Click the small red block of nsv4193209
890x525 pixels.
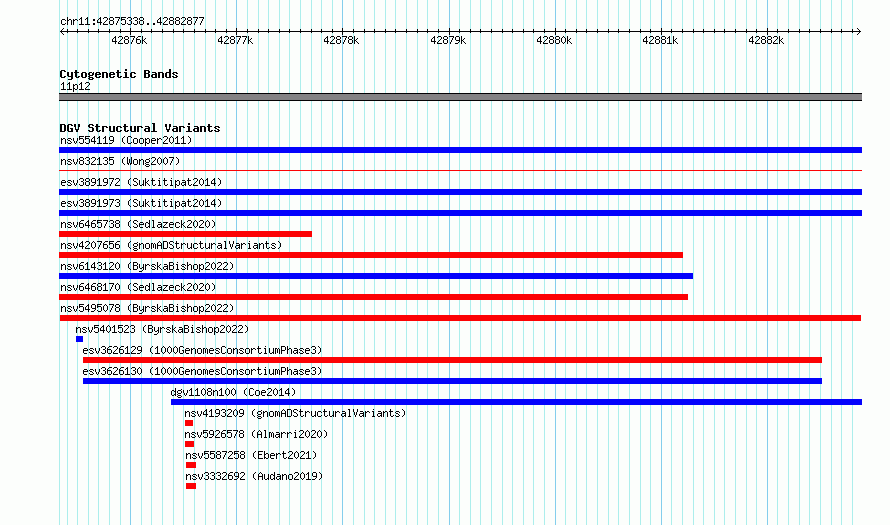[189, 423]
